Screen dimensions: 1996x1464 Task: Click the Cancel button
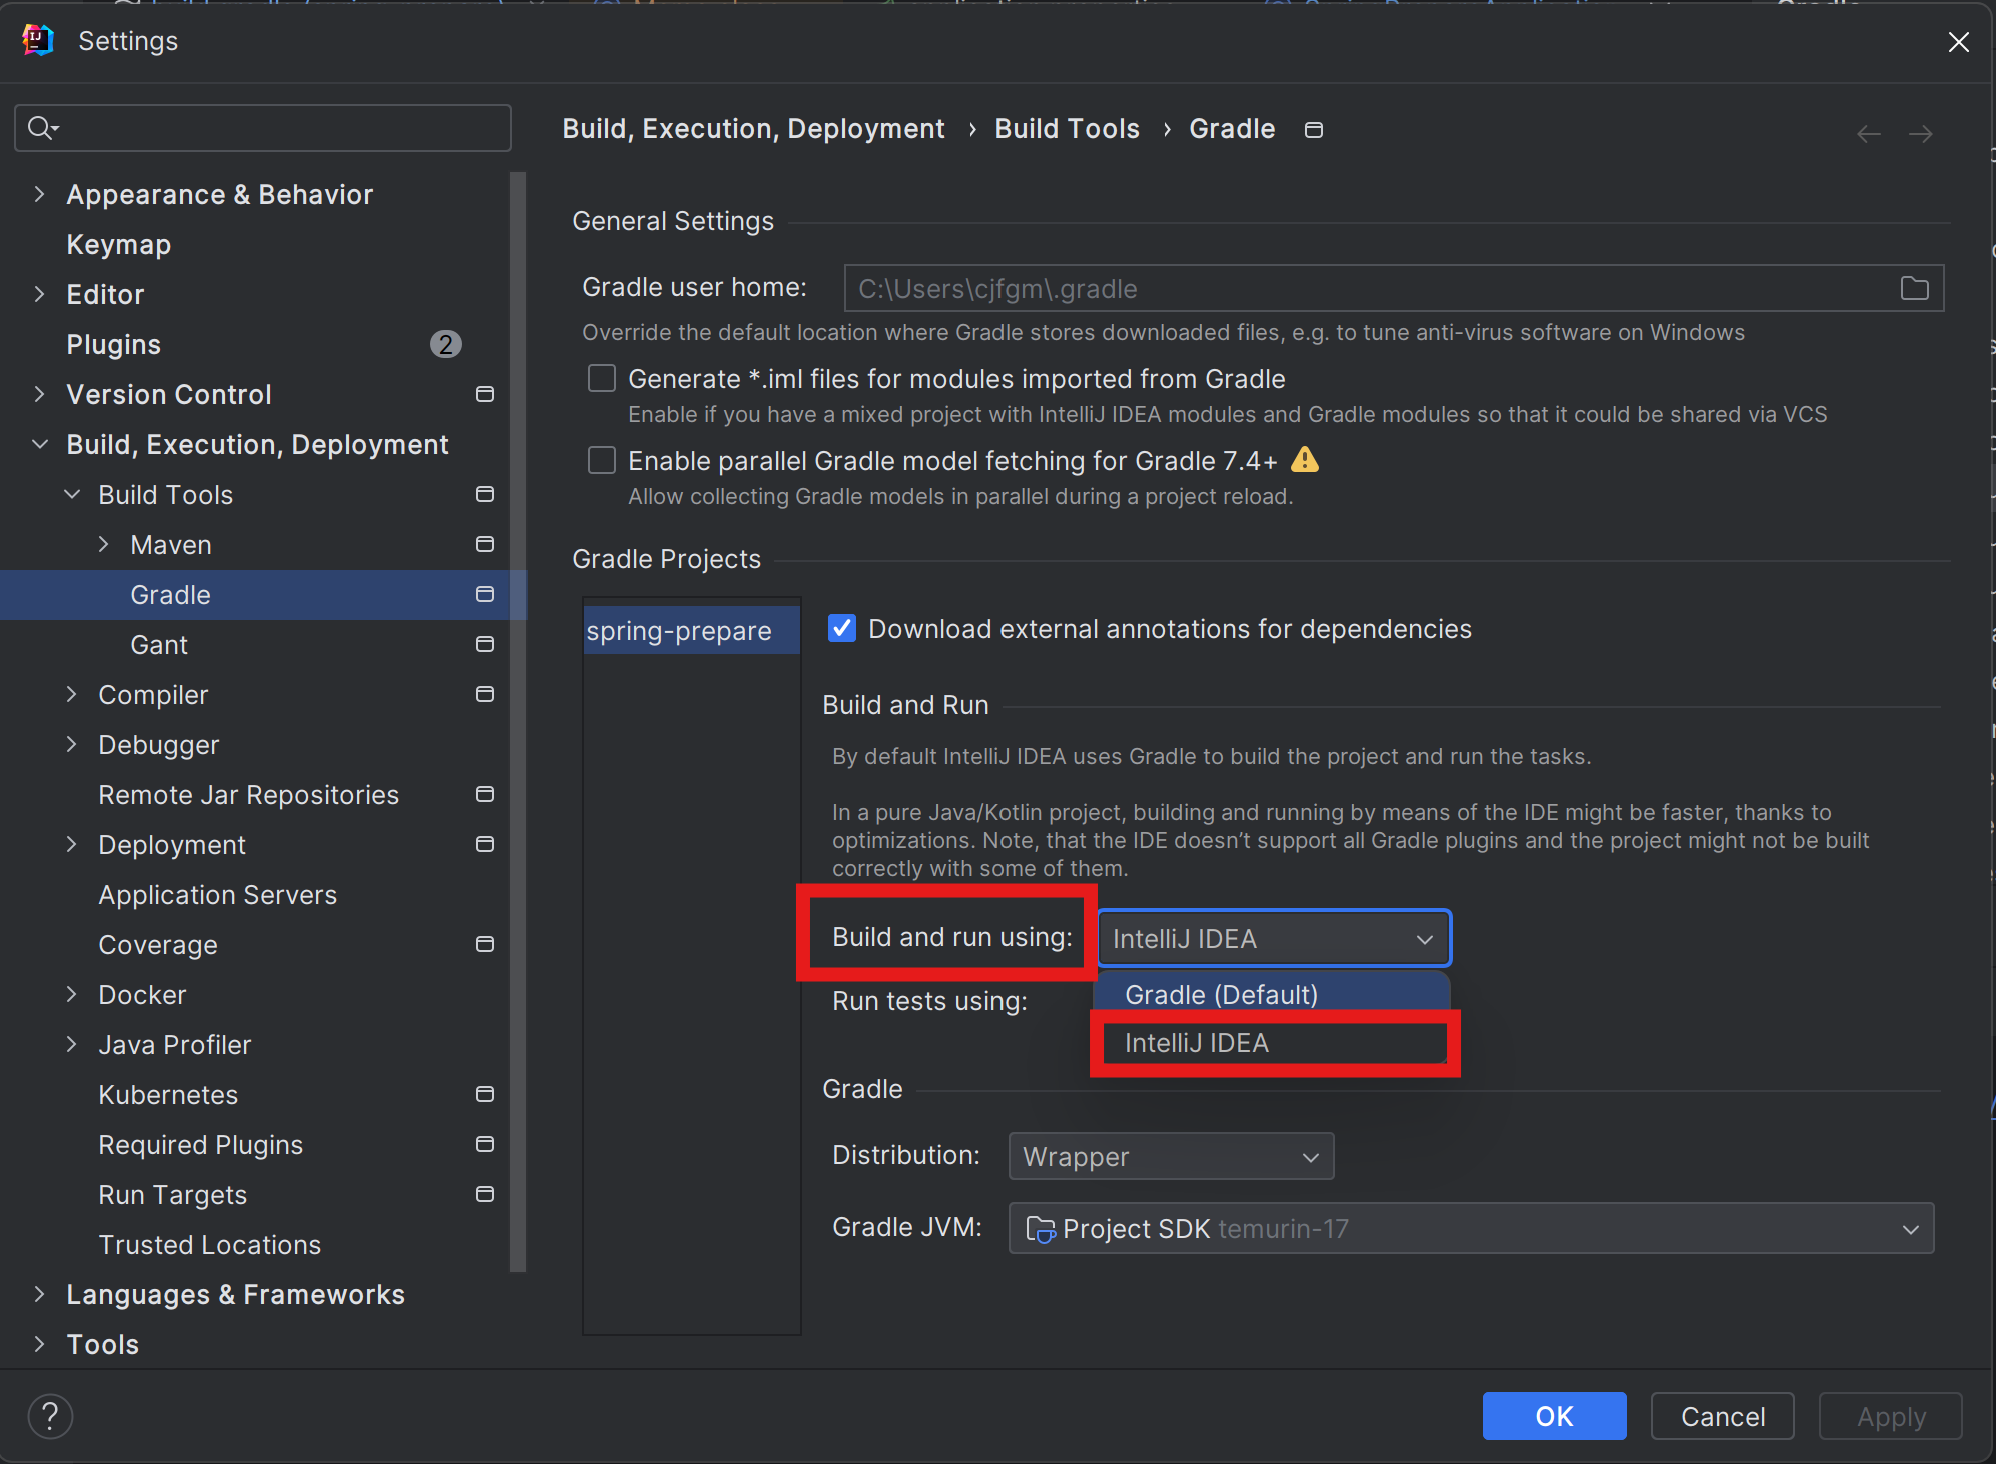(x=1722, y=1416)
